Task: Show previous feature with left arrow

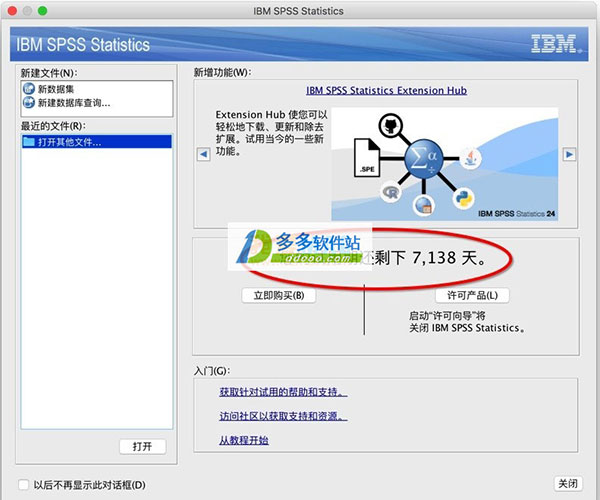Action: (204, 155)
